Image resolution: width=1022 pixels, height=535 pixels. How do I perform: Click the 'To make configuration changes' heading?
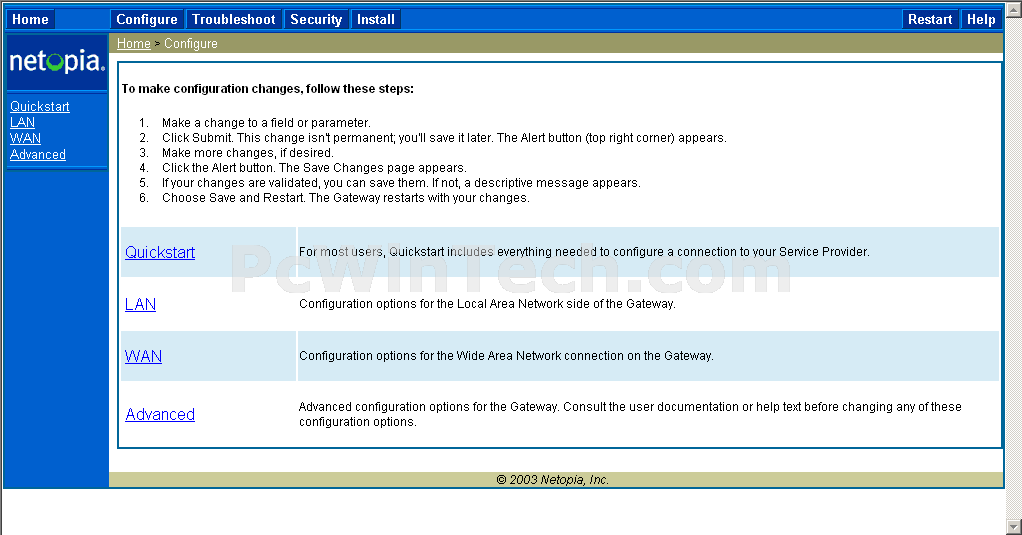268,89
